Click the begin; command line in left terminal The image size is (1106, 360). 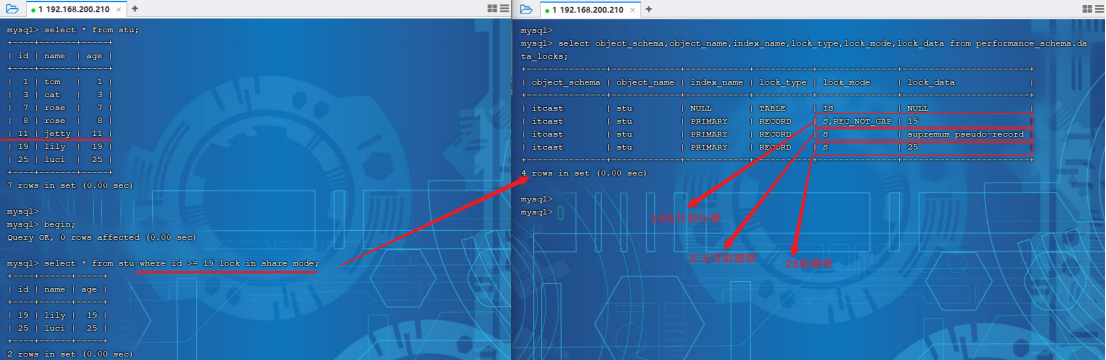pos(41,224)
